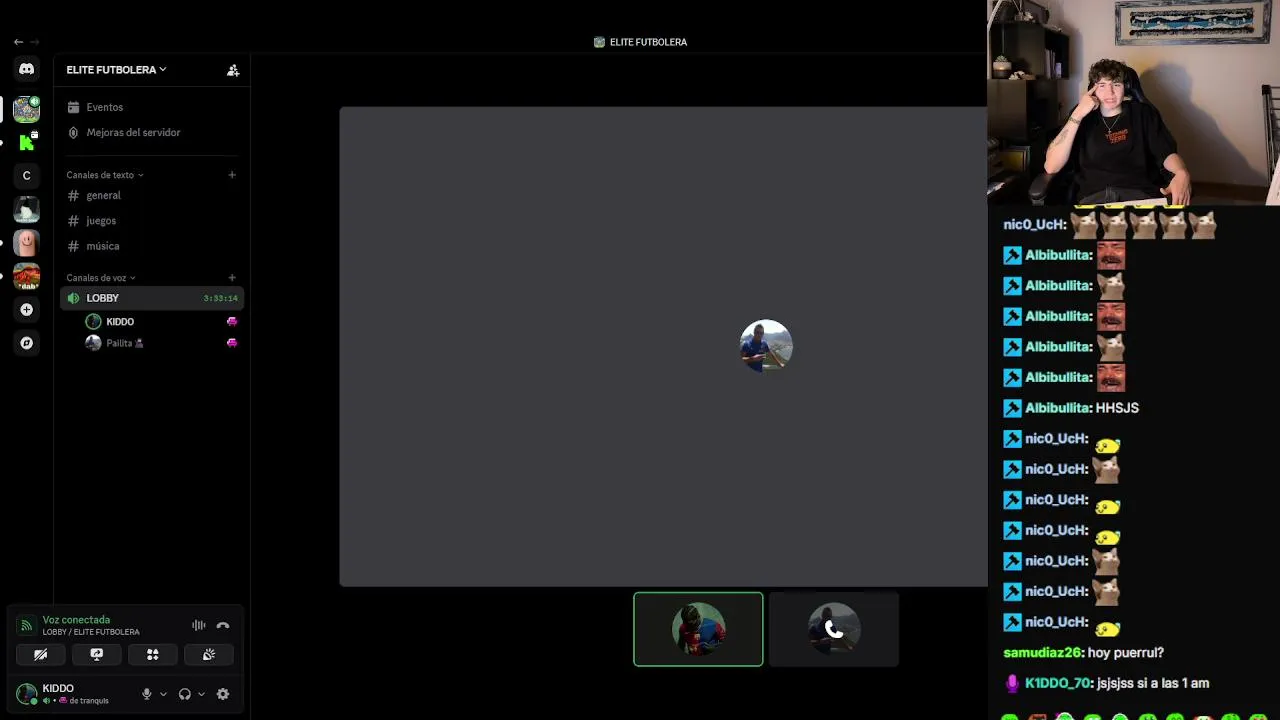Viewport: 1280px width, 720px height.
Task: Add a text channel with the plus icon
Action: tap(232, 175)
